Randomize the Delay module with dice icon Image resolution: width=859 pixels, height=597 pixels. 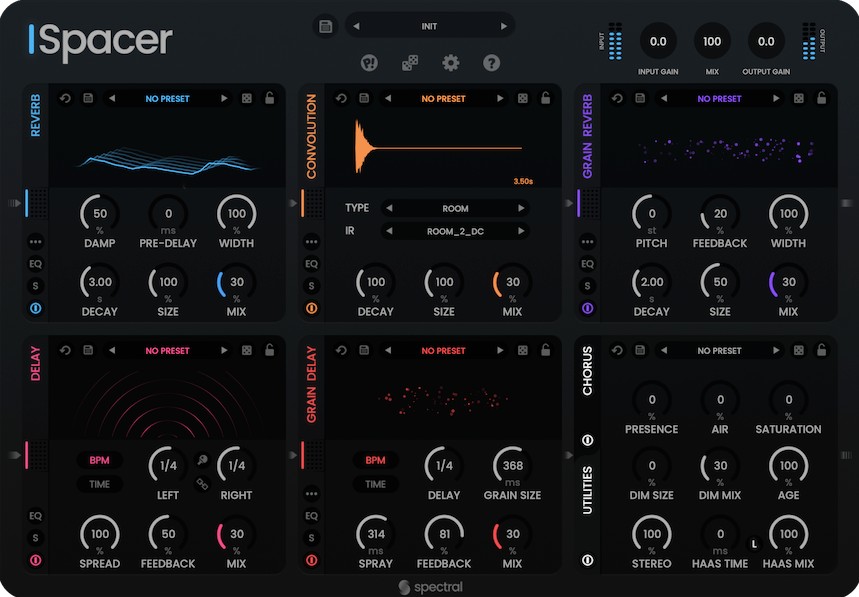pyautogui.click(x=247, y=351)
